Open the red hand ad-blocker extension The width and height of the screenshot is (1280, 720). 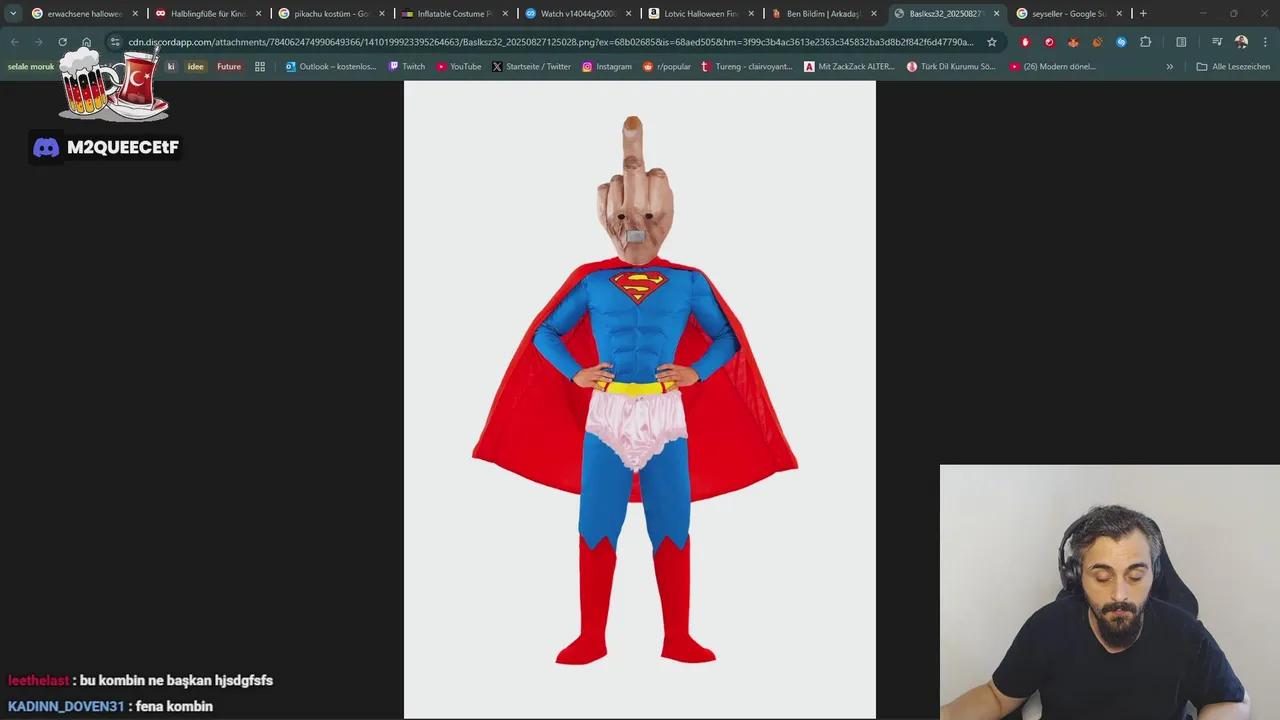[x=1025, y=42]
